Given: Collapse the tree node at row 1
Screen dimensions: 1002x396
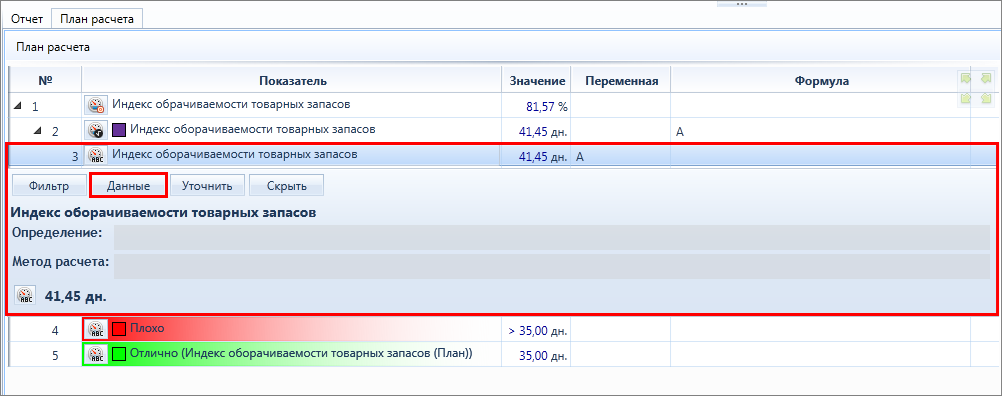Looking at the screenshot, I should point(17,105).
